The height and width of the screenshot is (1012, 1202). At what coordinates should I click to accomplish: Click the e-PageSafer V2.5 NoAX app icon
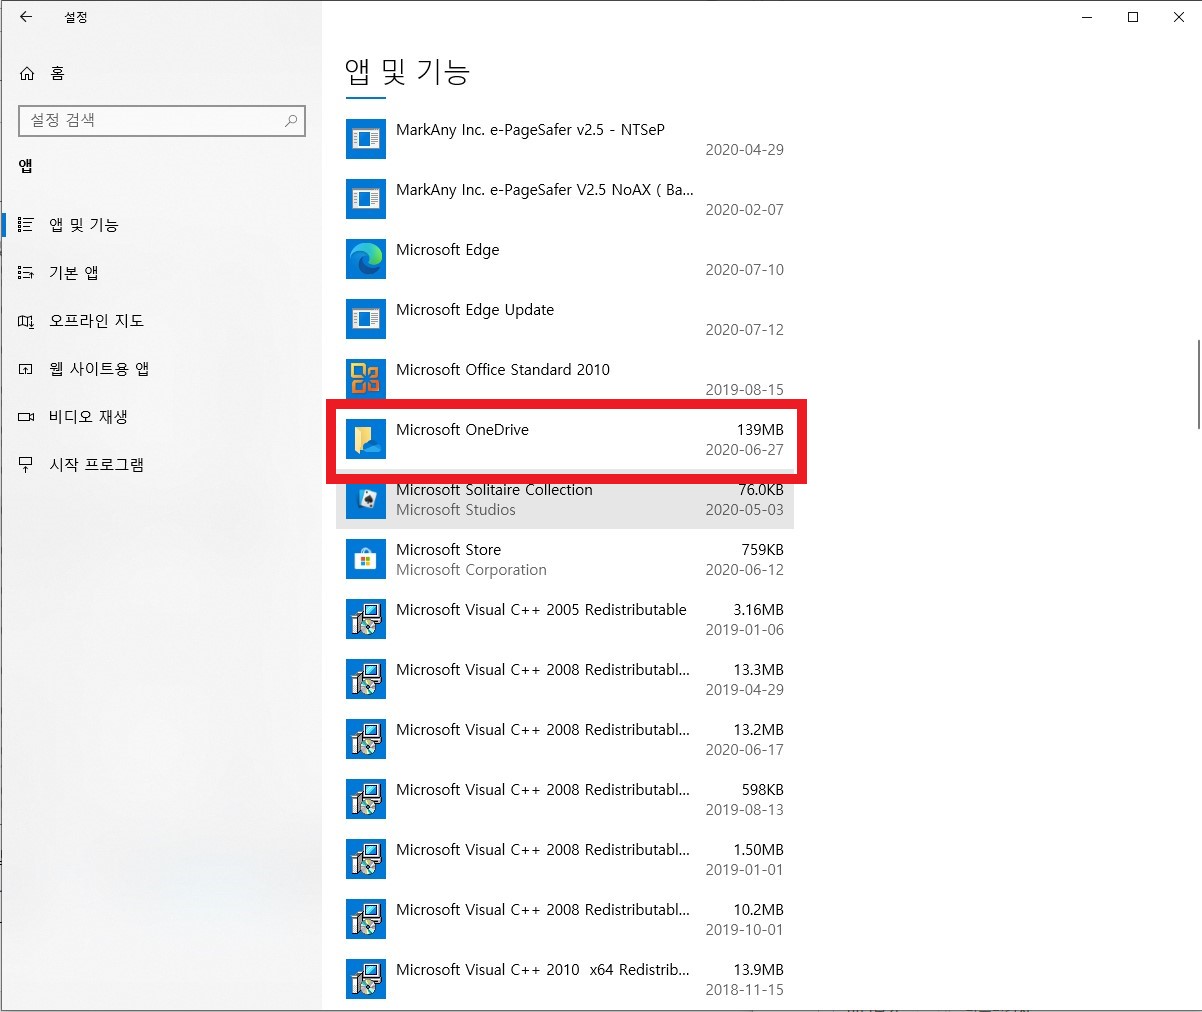[366, 199]
